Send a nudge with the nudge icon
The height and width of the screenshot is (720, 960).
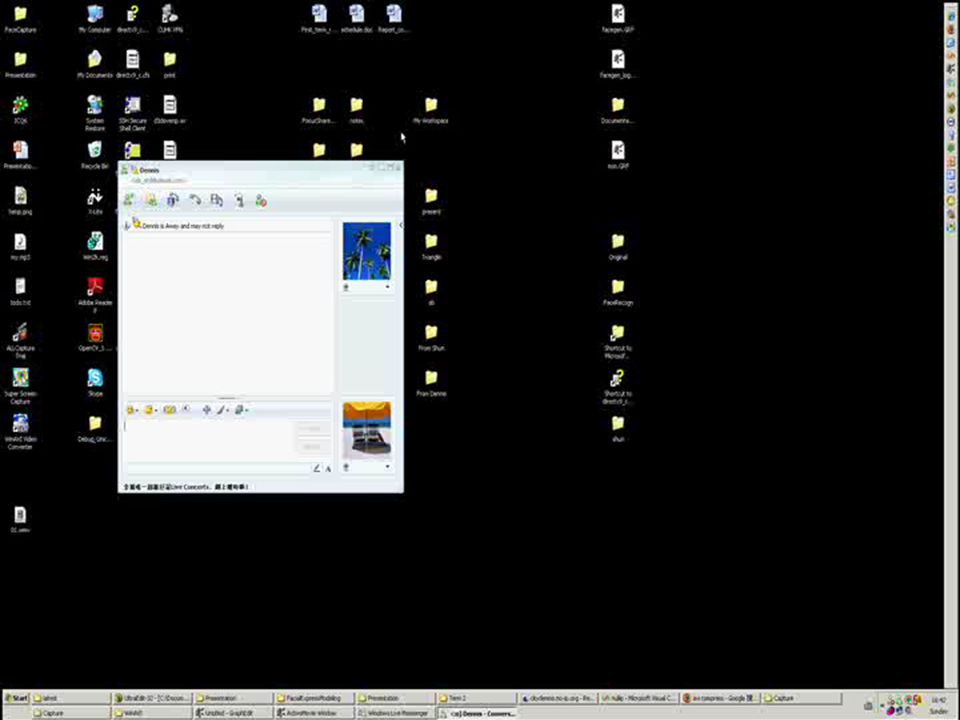(x=170, y=410)
